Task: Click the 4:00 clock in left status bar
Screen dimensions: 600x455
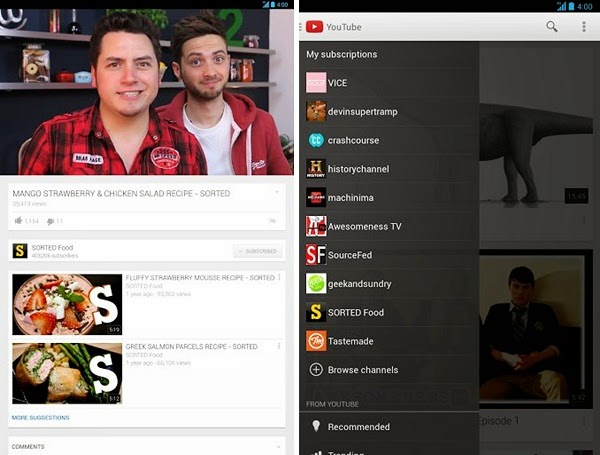Action: pos(282,5)
